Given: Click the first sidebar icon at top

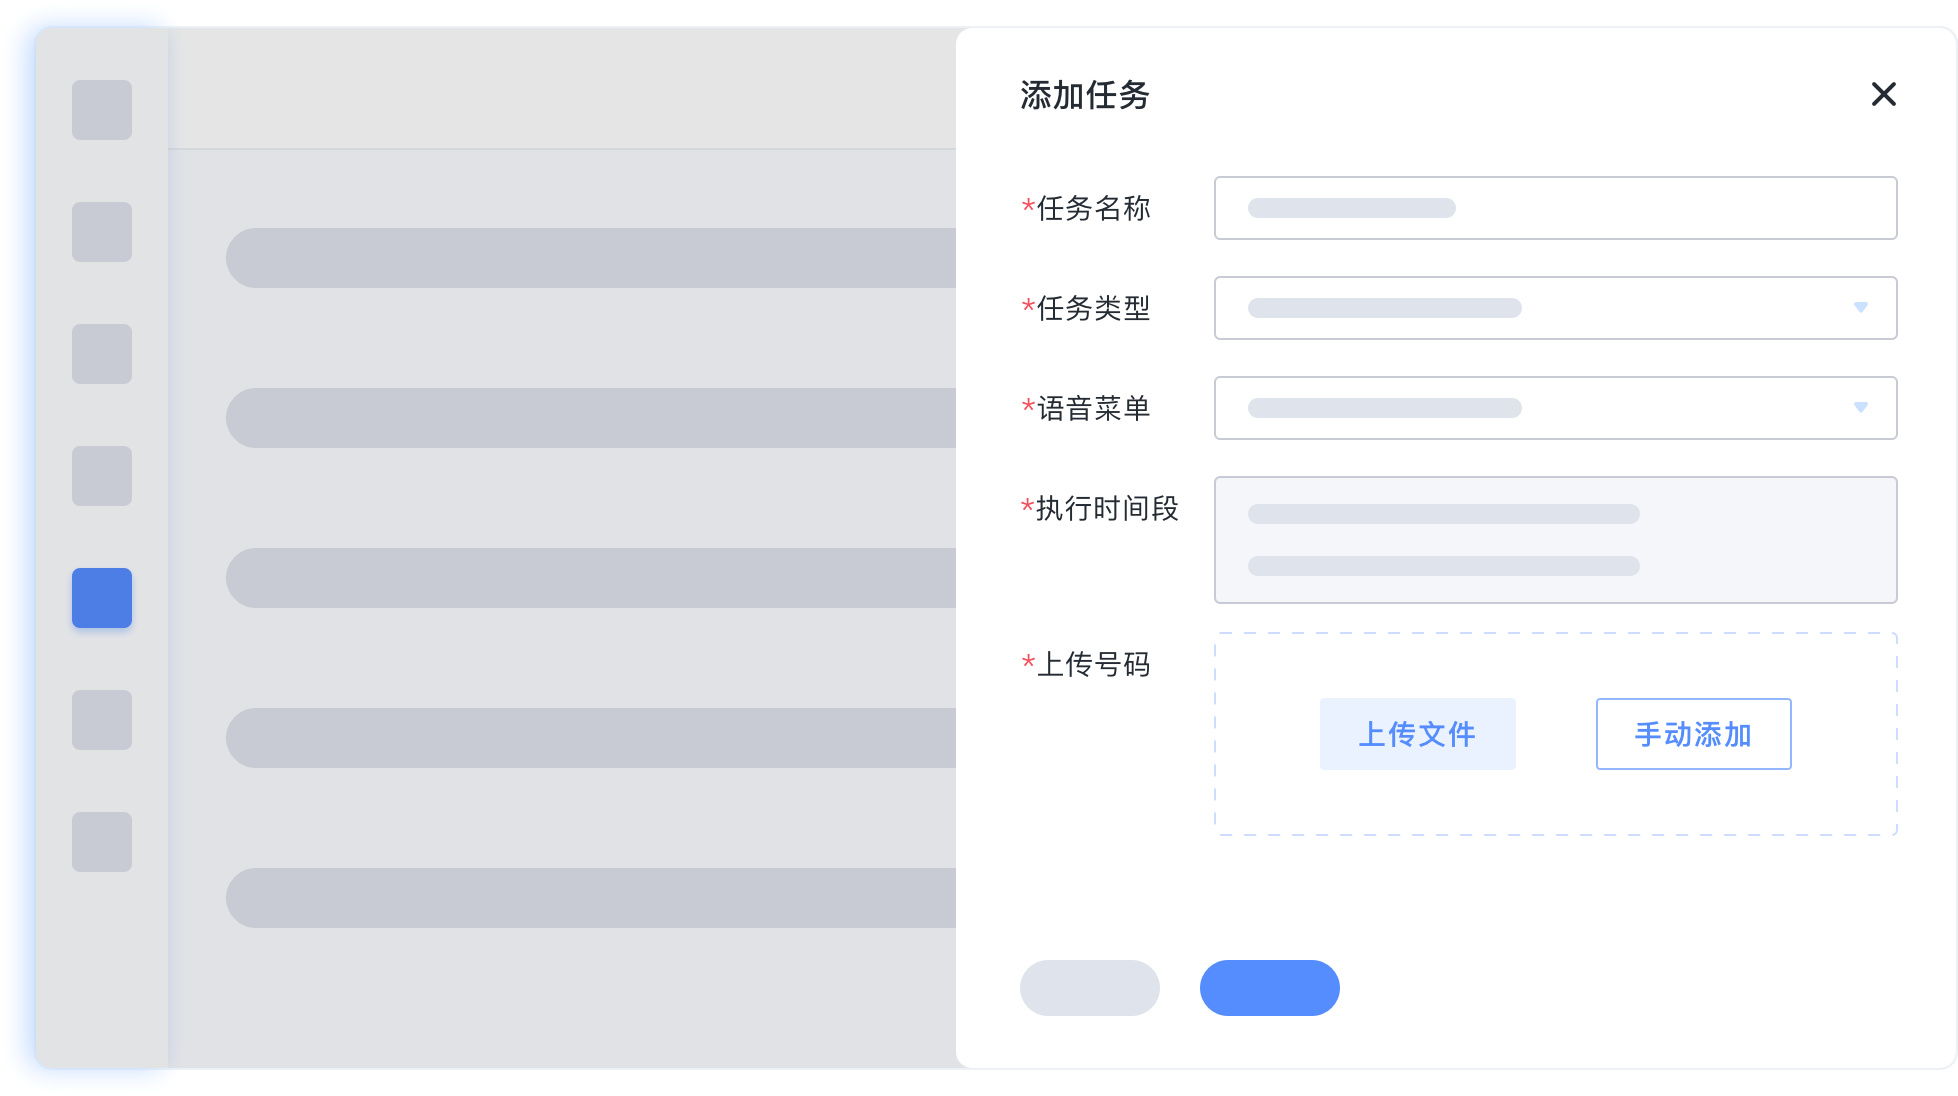Looking at the screenshot, I should pyautogui.click(x=102, y=110).
